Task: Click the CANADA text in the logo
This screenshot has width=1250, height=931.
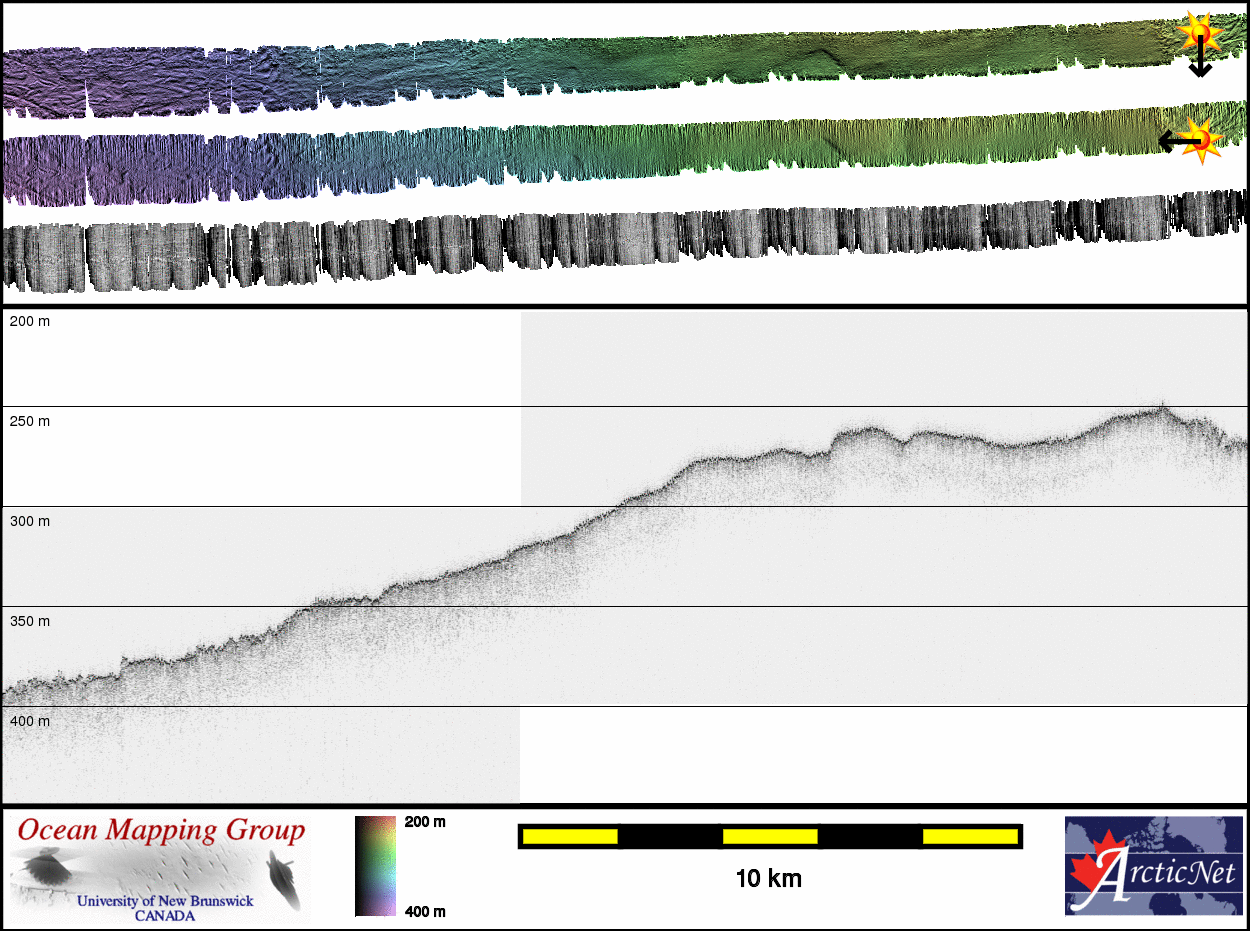Action: tap(165, 915)
